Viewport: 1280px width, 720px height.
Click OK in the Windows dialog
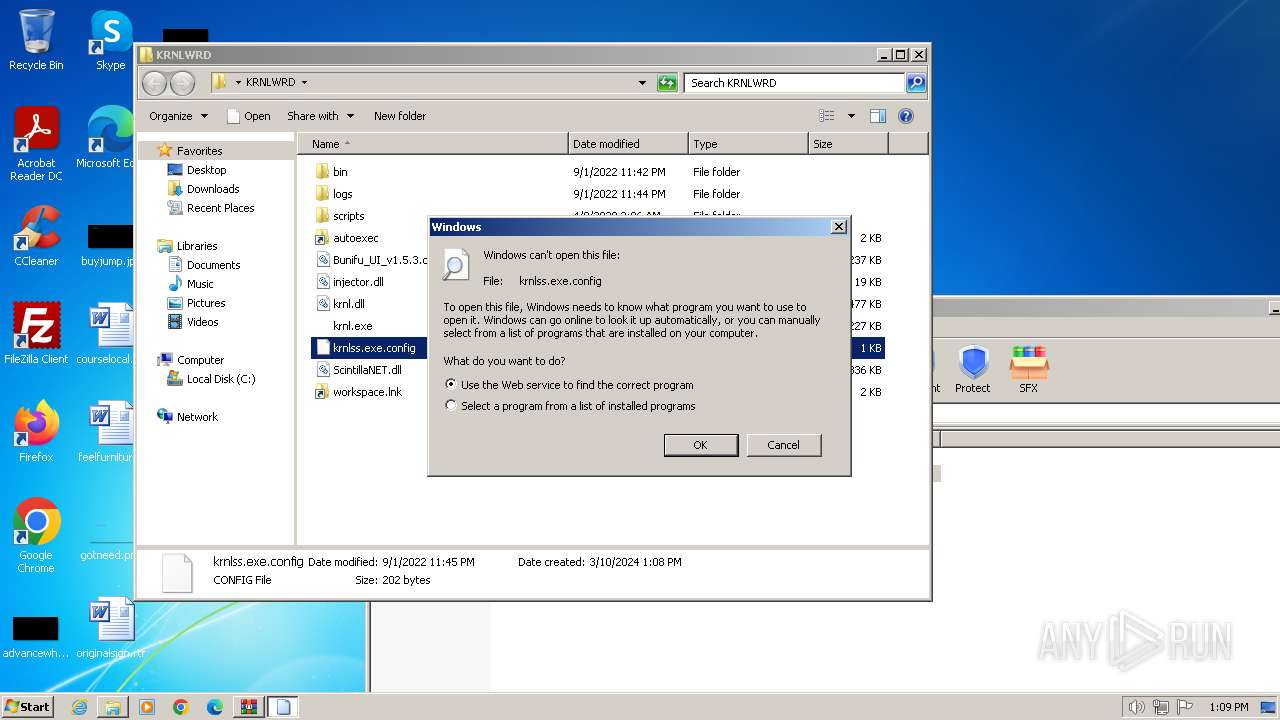point(701,445)
